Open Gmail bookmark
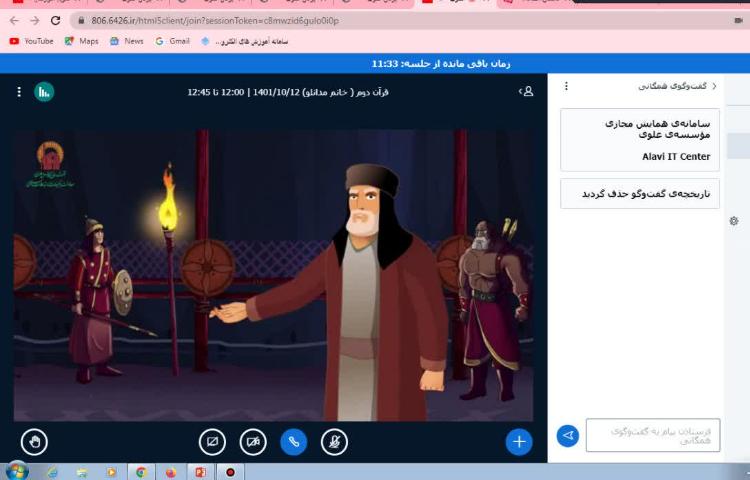The width and height of the screenshot is (750, 480). pyautogui.click(x=172, y=41)
